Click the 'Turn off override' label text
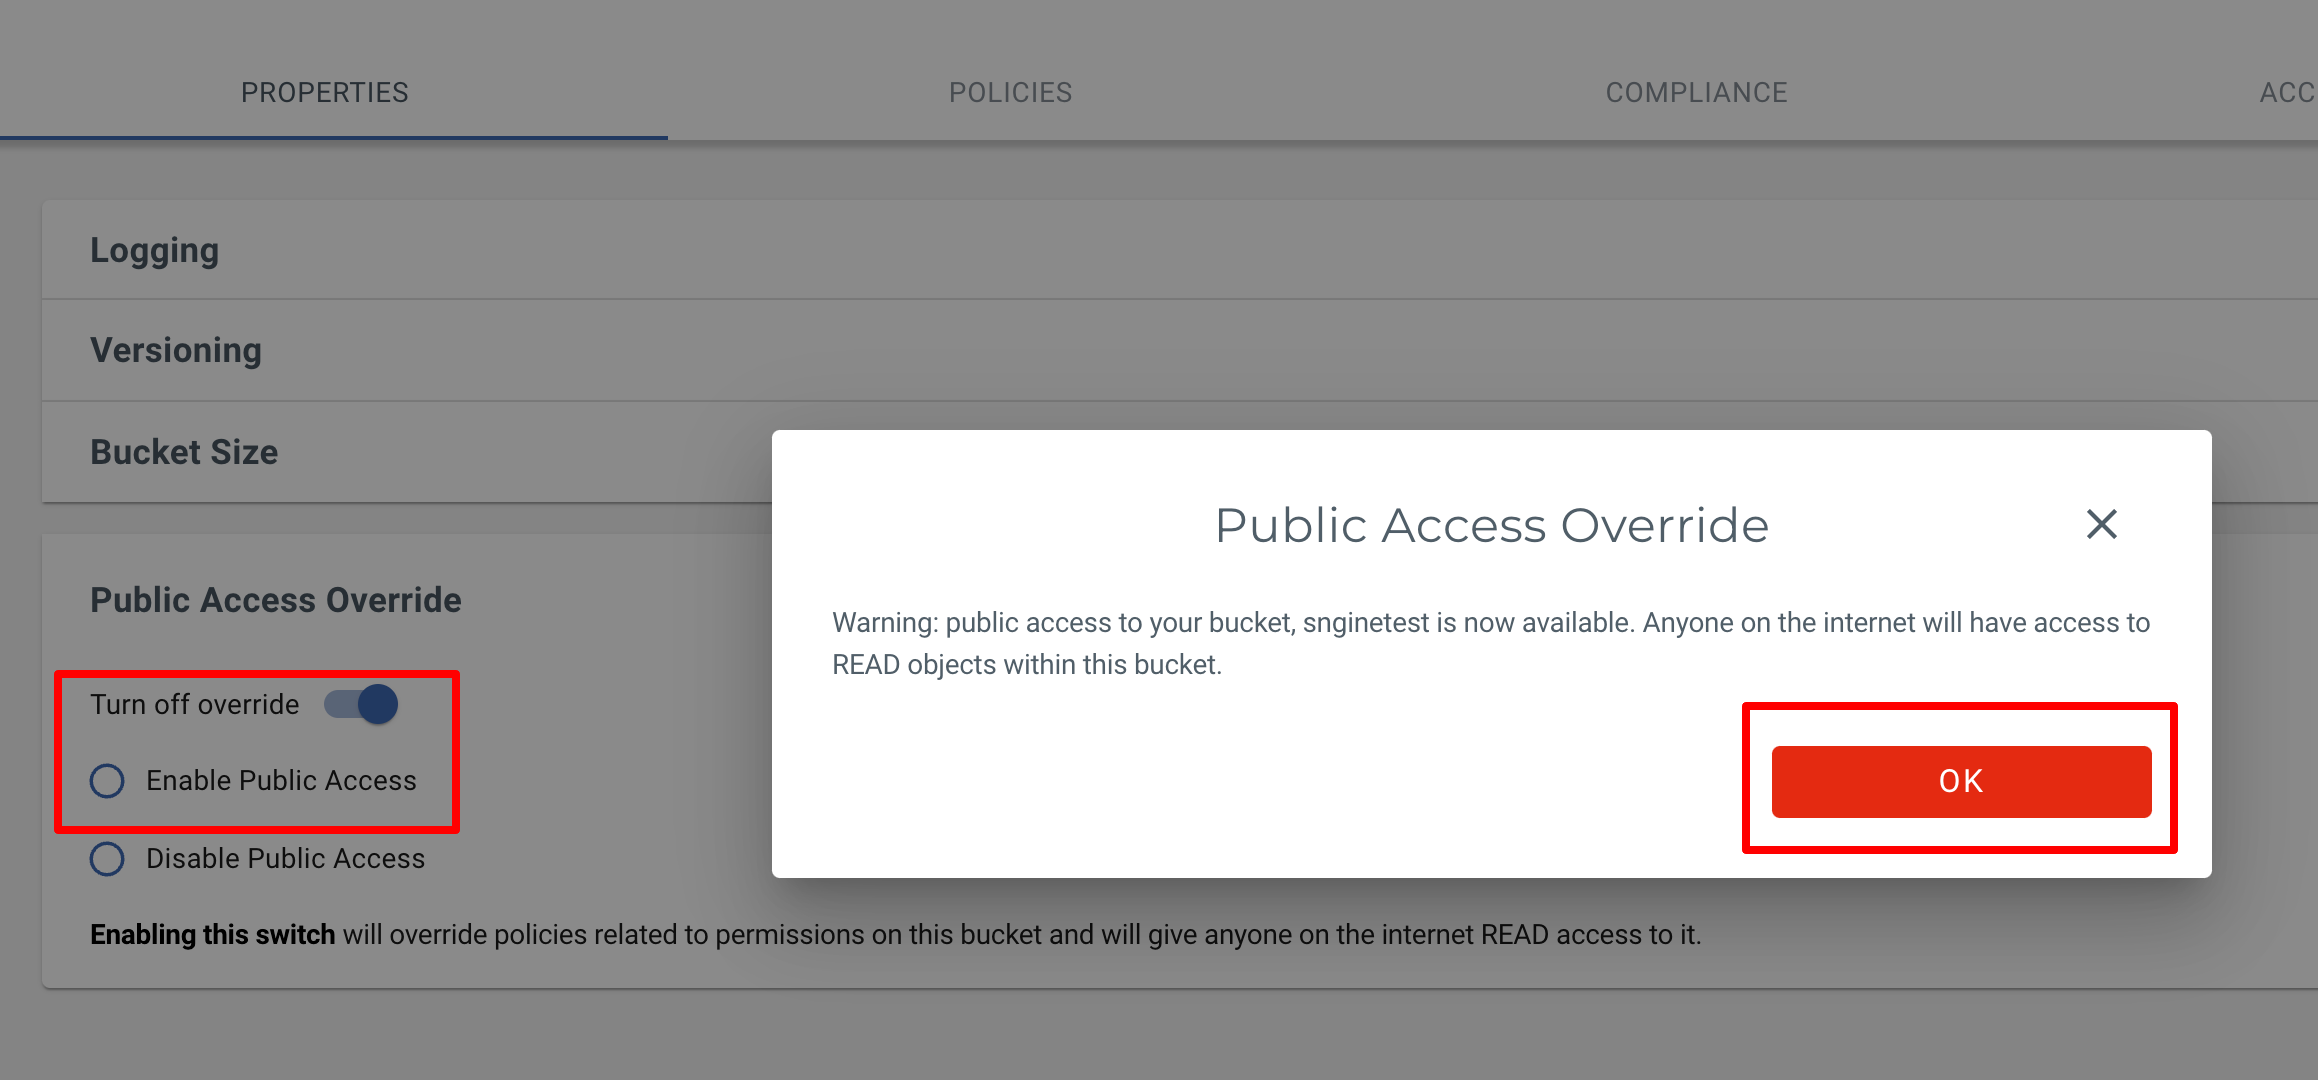The height and width of the screenshot is (1080, 2318). pos(195,705)
